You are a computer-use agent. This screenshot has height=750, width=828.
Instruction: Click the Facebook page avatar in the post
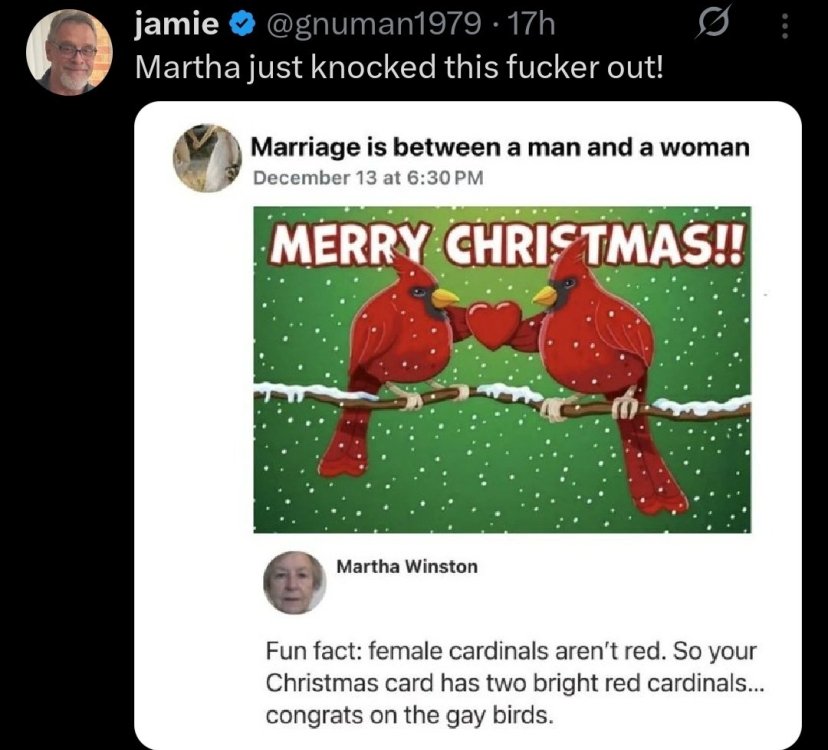pos(208,158)
